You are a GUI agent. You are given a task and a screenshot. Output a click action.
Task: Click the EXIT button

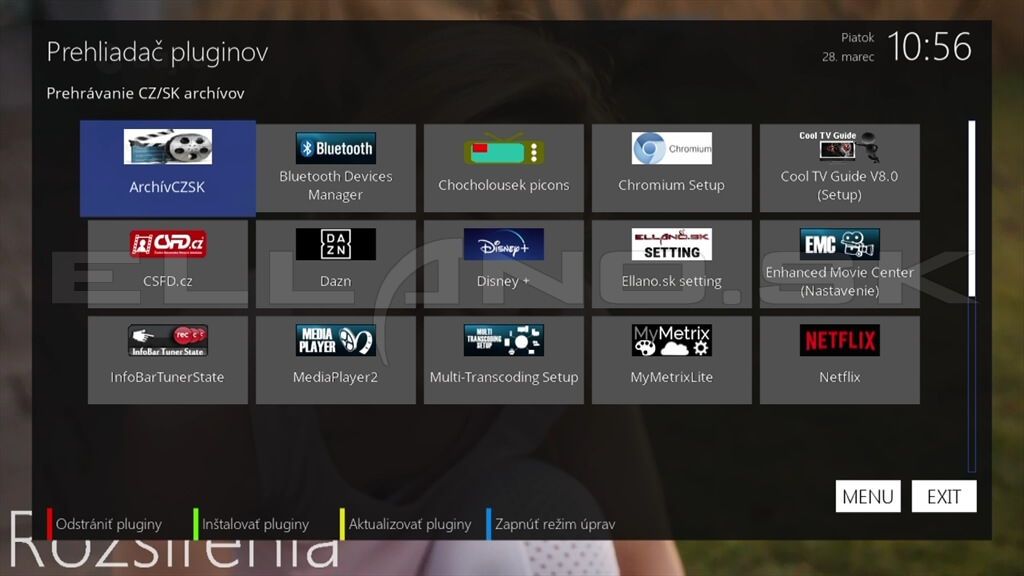(x=944, y=496)
